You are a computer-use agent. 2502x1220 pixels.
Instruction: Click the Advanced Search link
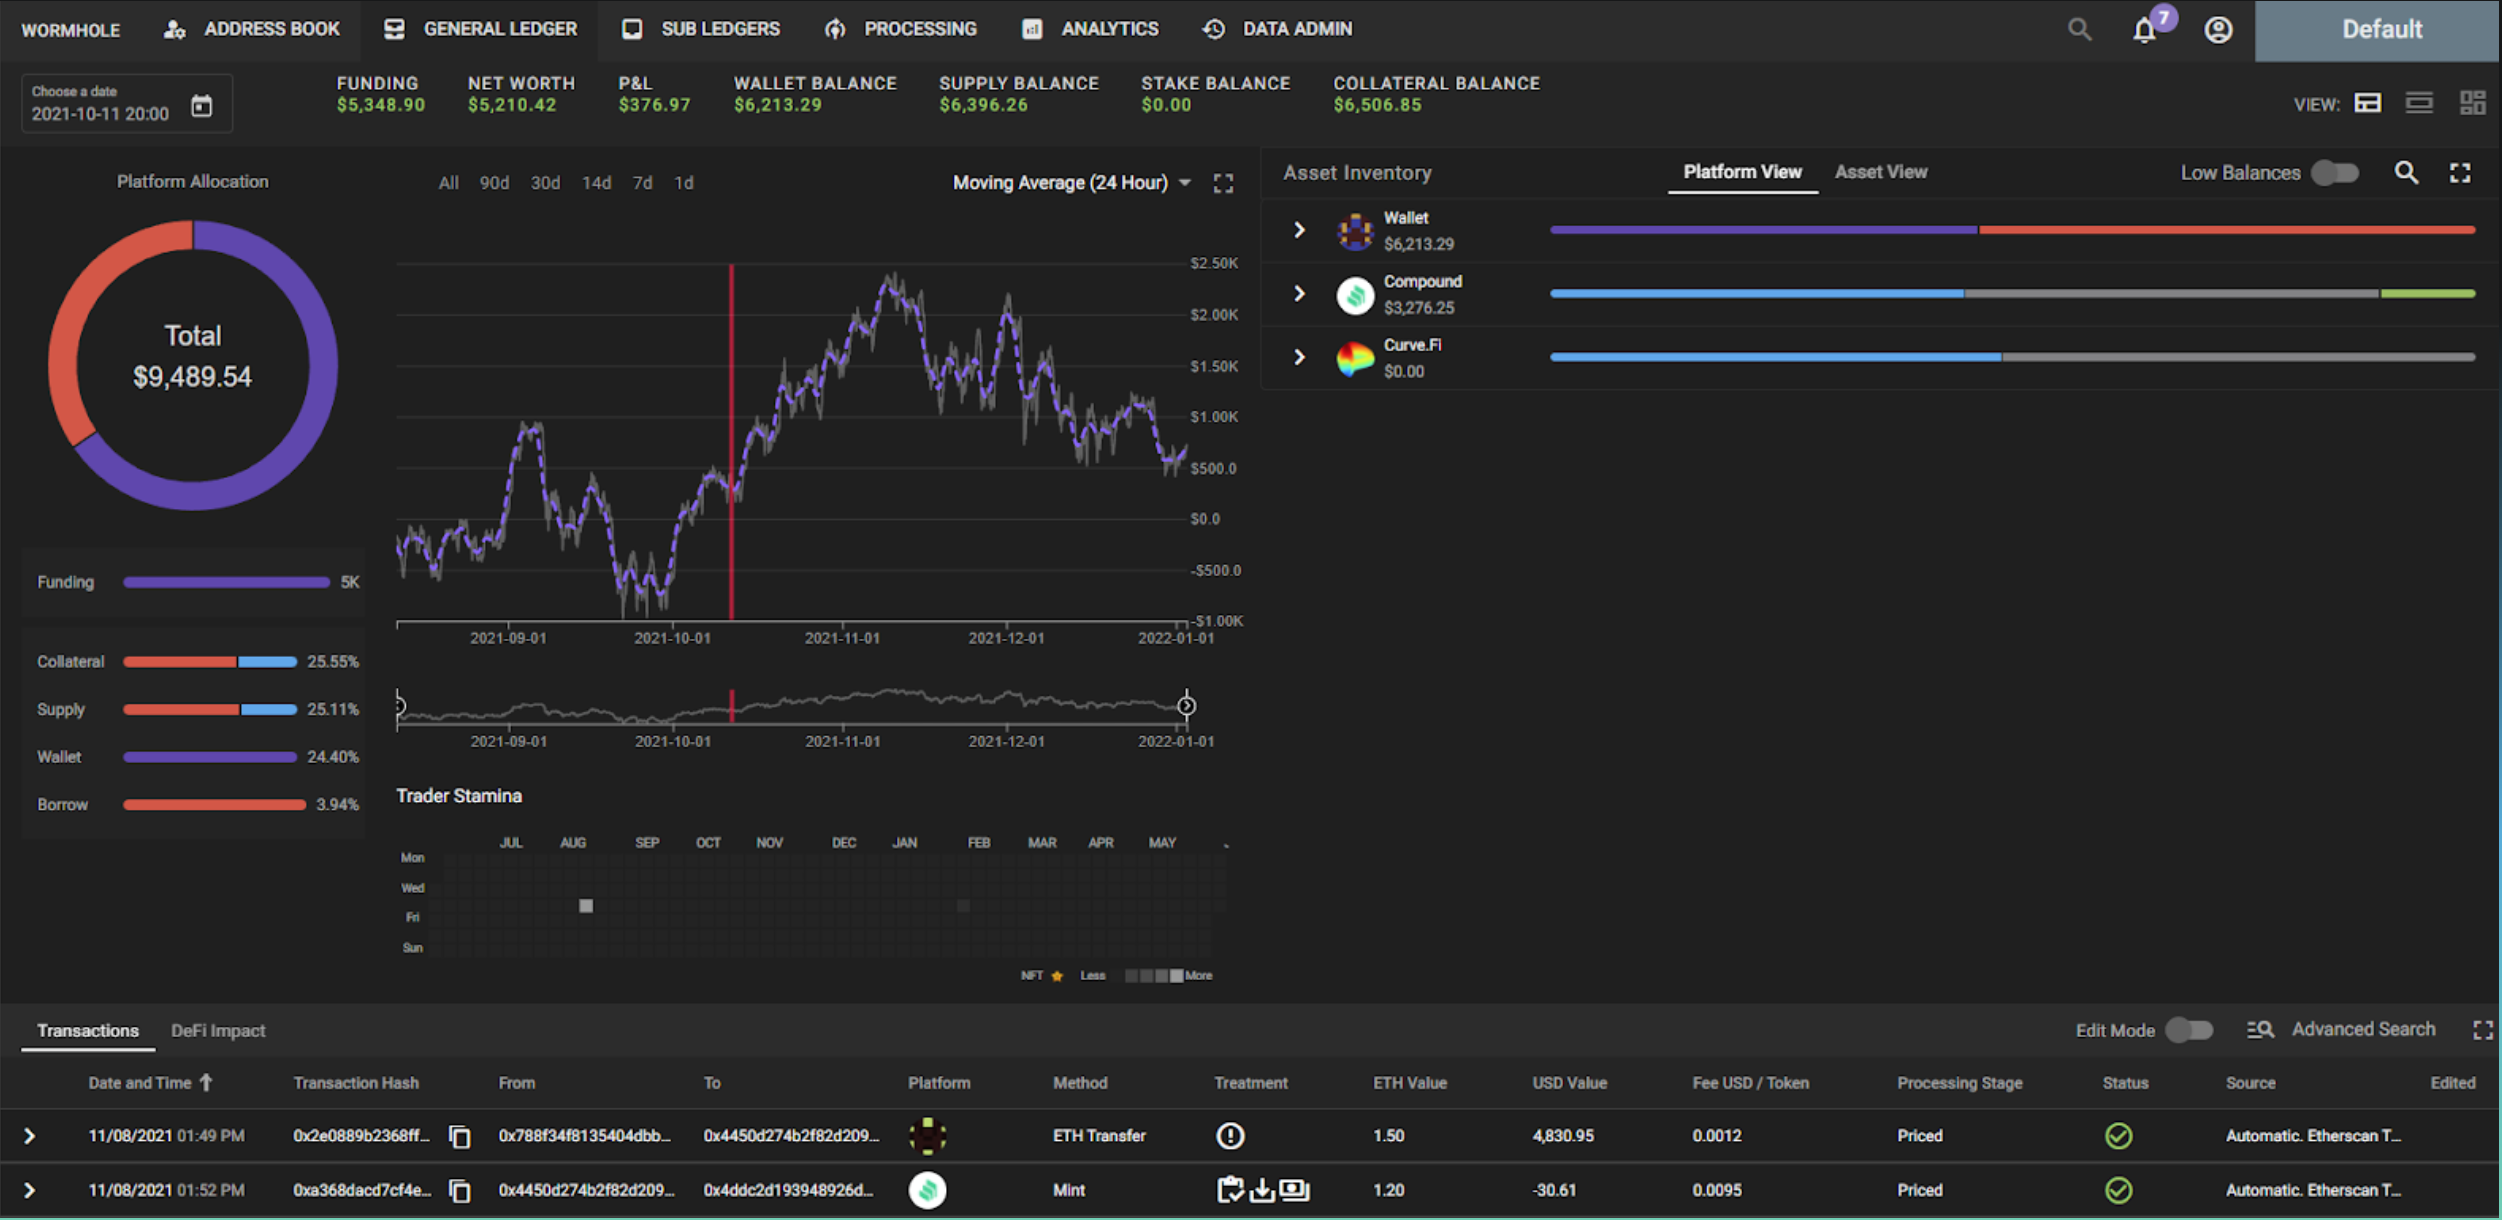2363,1029
